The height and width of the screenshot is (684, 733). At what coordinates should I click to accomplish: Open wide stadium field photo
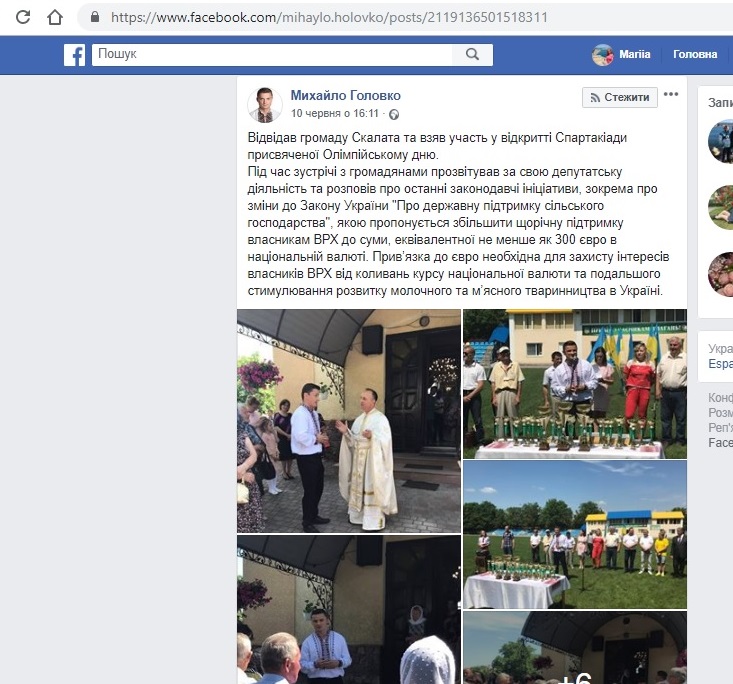point(575,534)
